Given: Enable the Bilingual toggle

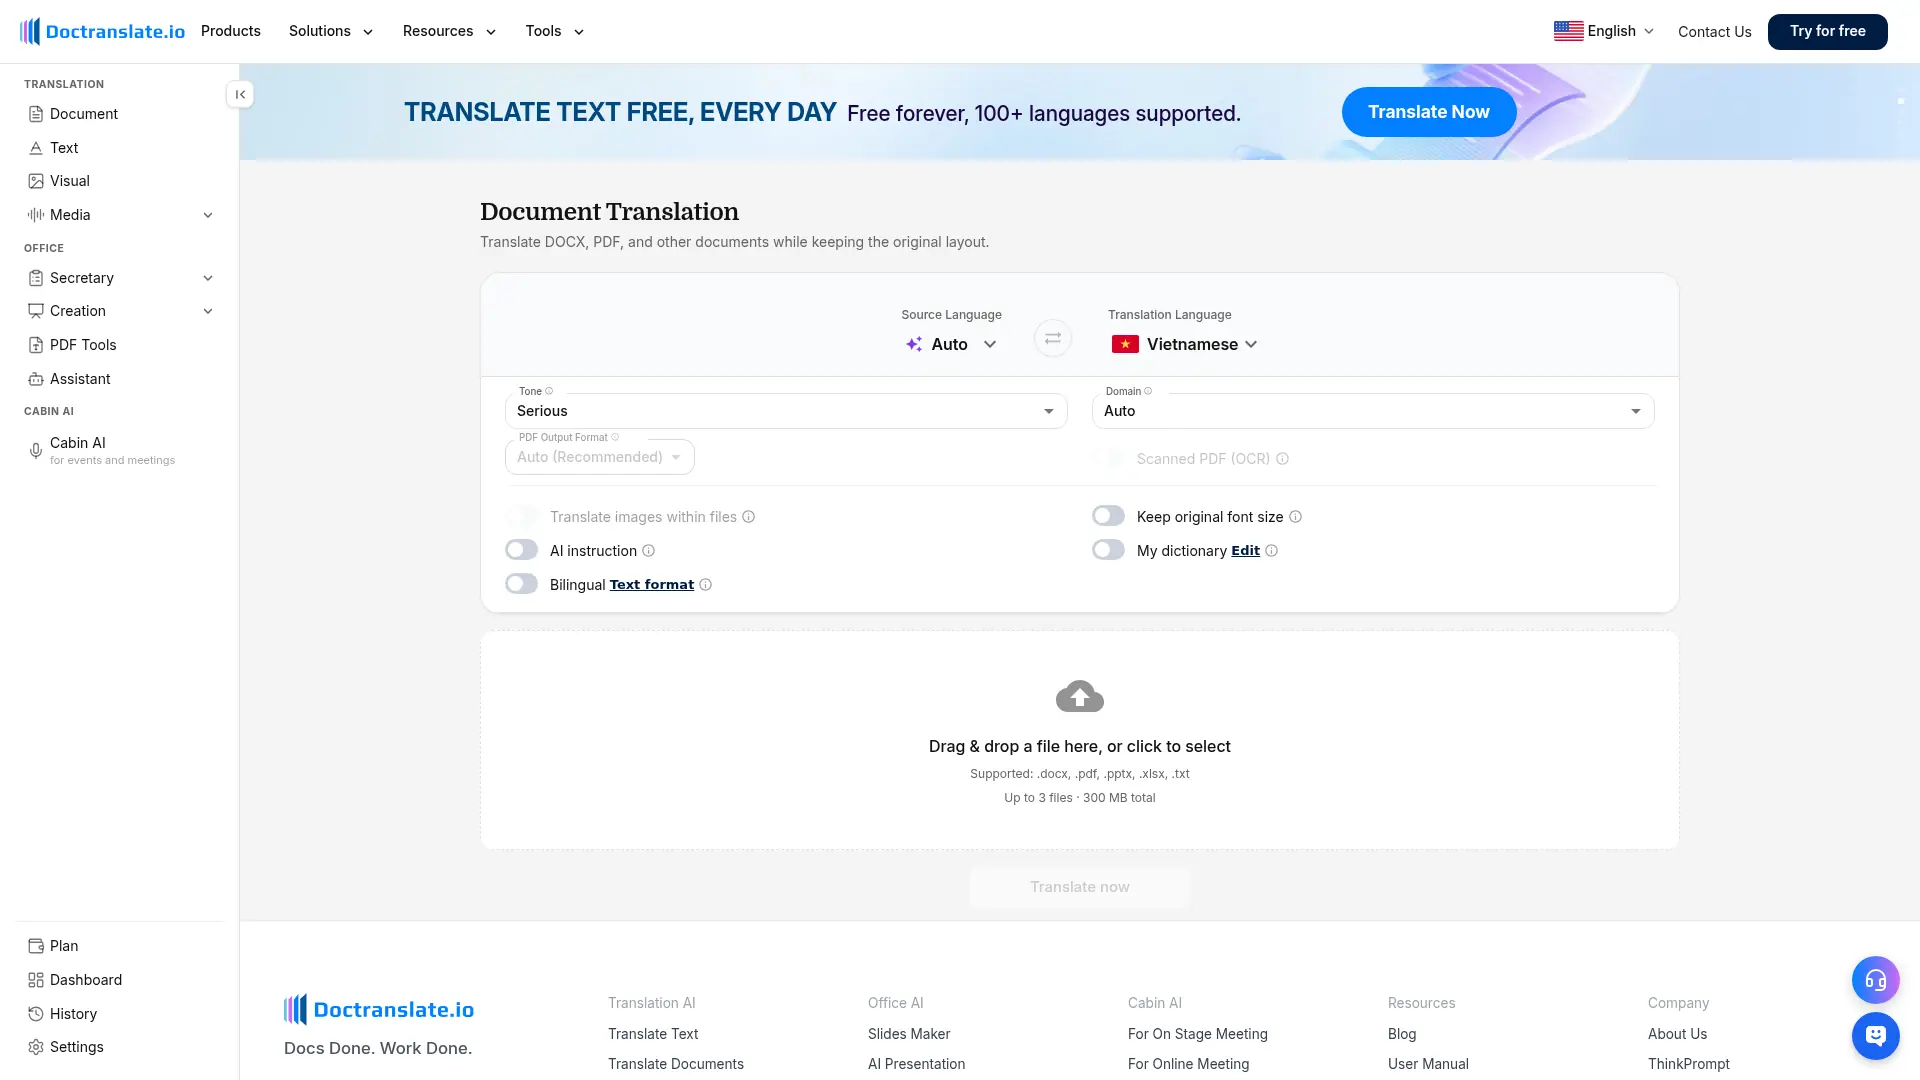Looking at the screenshot, I should tap(521, 584).
